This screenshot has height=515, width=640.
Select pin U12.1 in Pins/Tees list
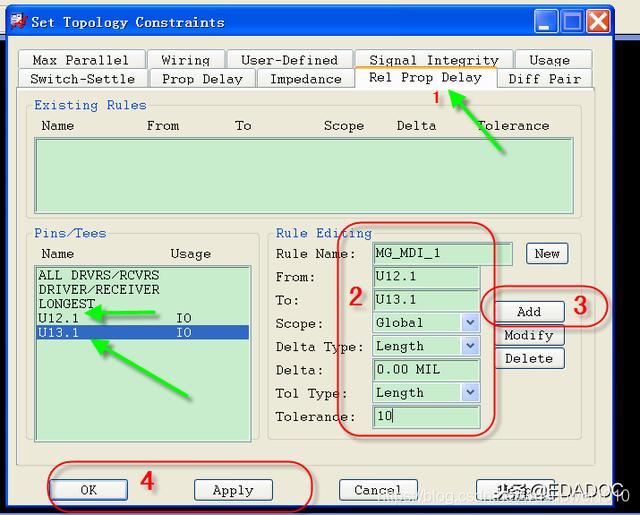coord(143,318)
